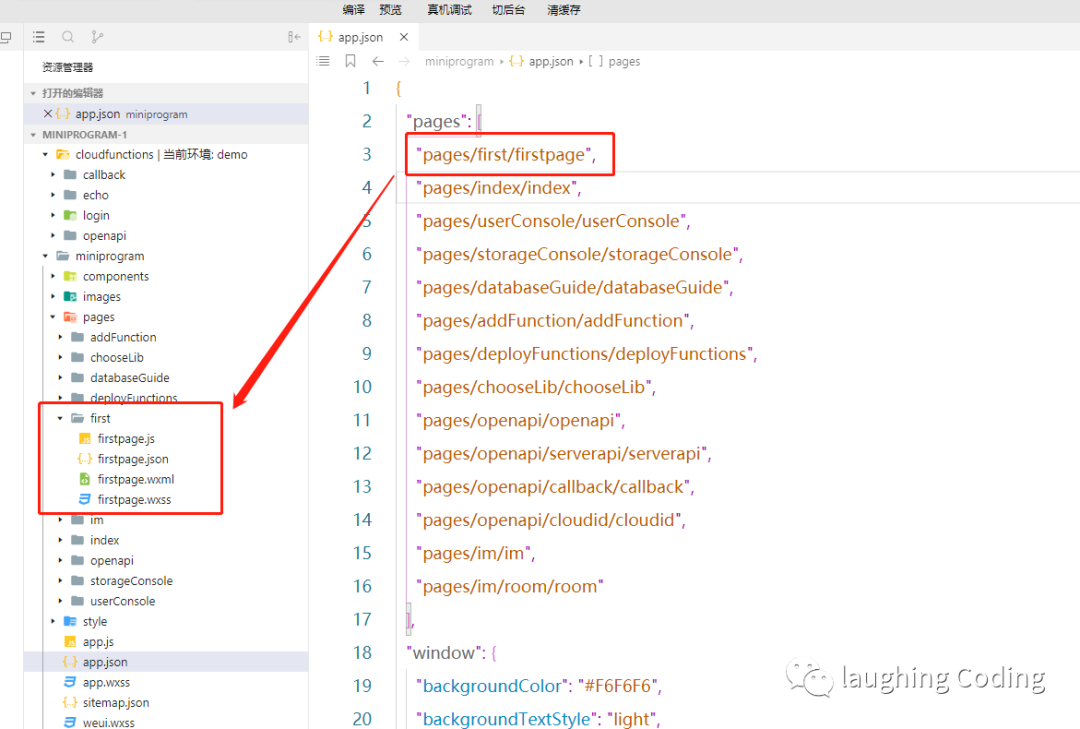The image size is (1080, 729).
Task: Click 预览 in the top toolbar
Action: (391, 10)
